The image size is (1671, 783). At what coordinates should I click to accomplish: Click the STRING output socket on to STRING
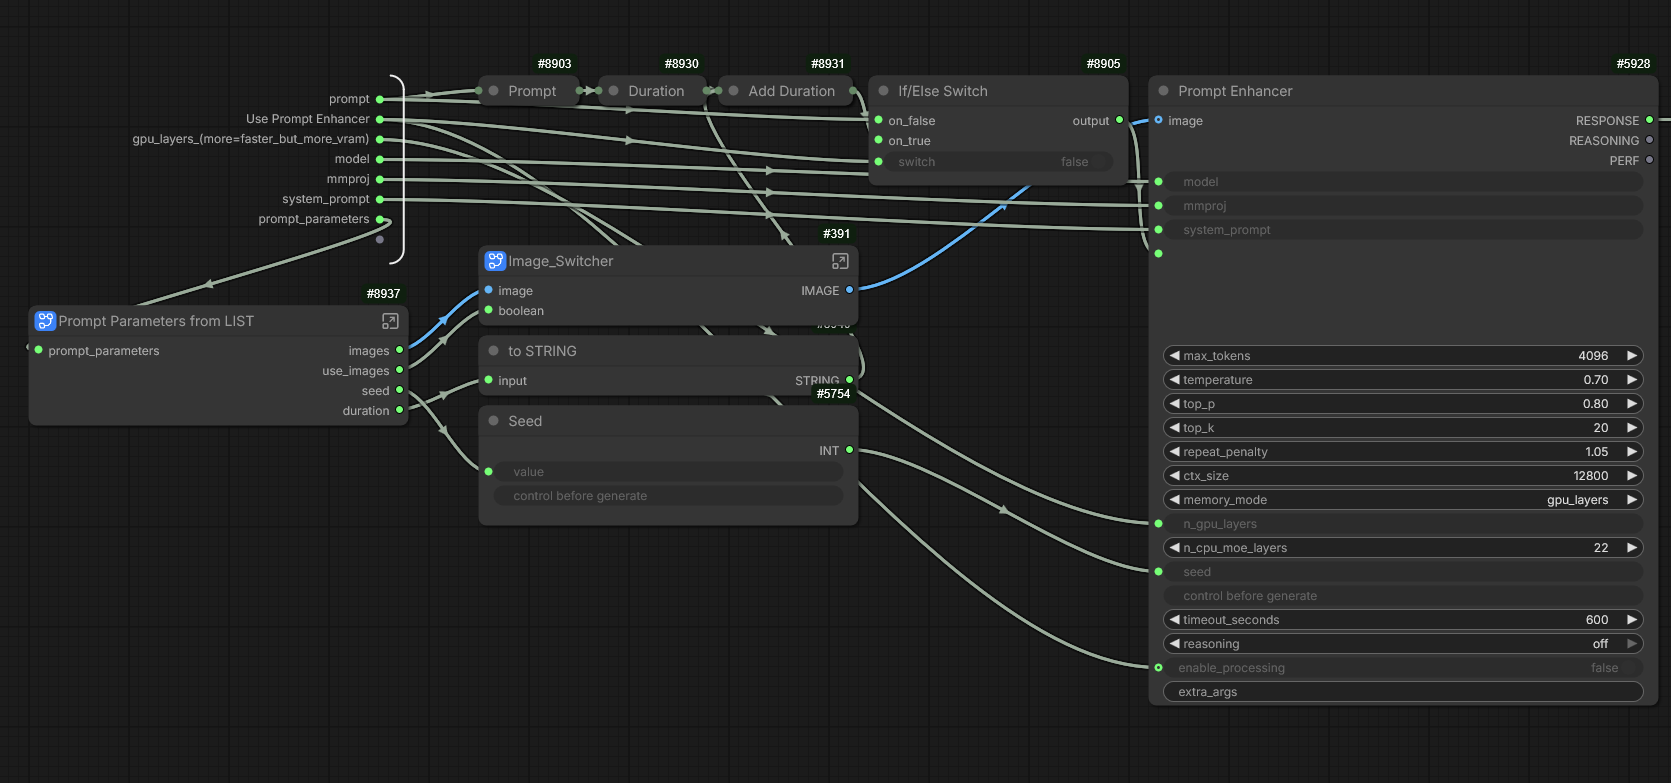tap(850, 380)
